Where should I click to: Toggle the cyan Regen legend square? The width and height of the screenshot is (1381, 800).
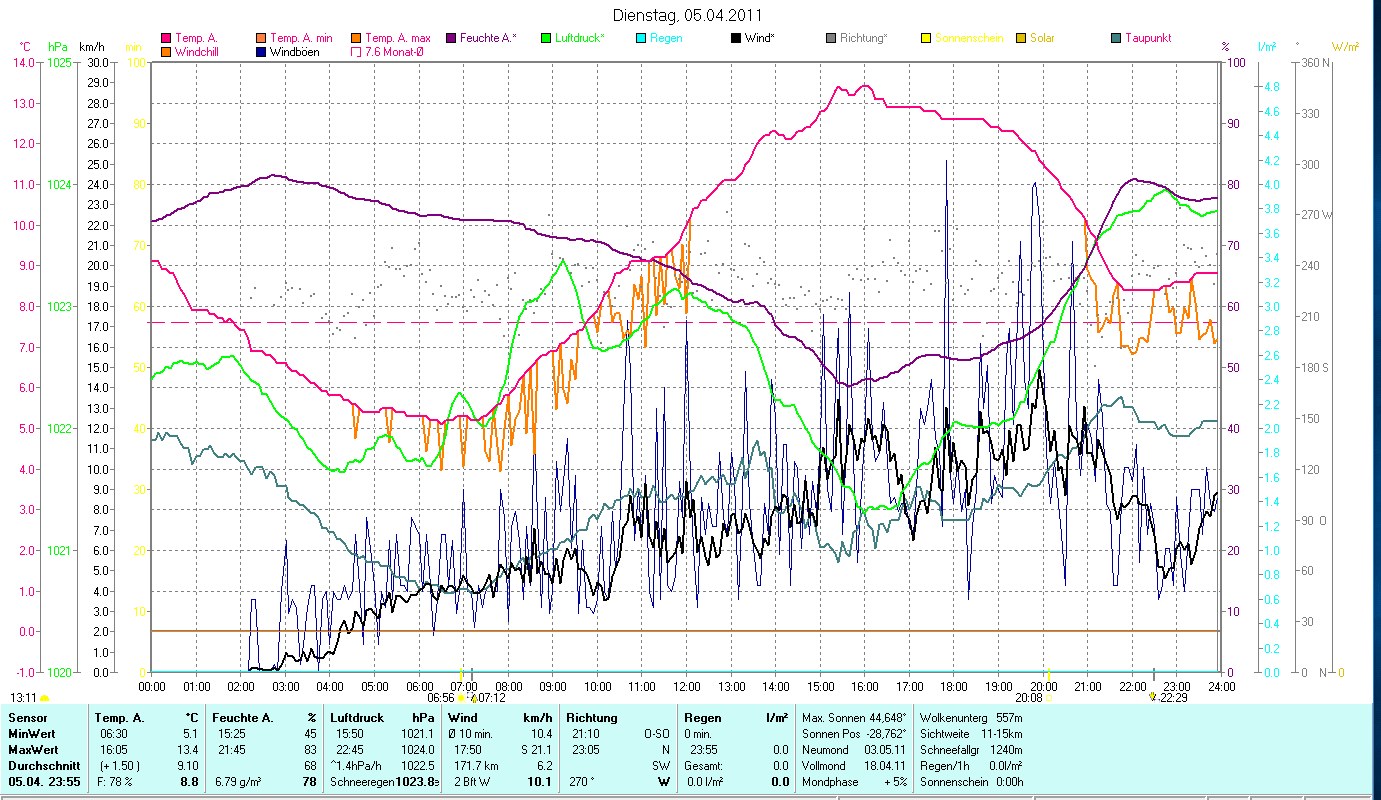[x=641, y=38]
